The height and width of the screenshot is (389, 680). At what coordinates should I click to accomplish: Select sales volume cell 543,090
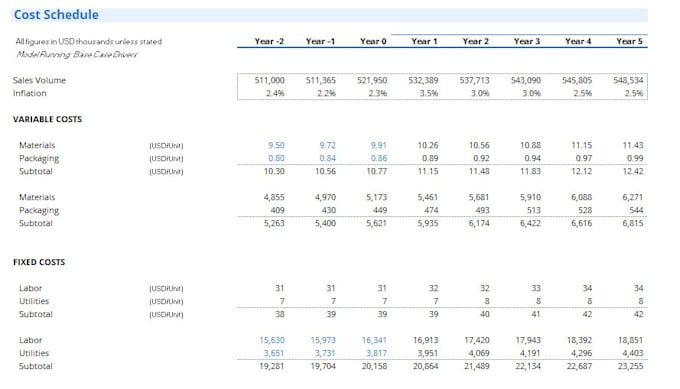(x=526, y=80)
